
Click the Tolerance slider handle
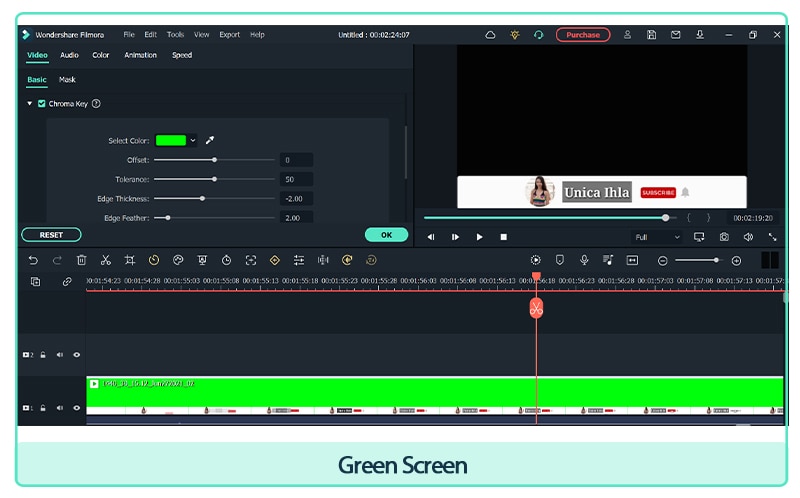214,179
